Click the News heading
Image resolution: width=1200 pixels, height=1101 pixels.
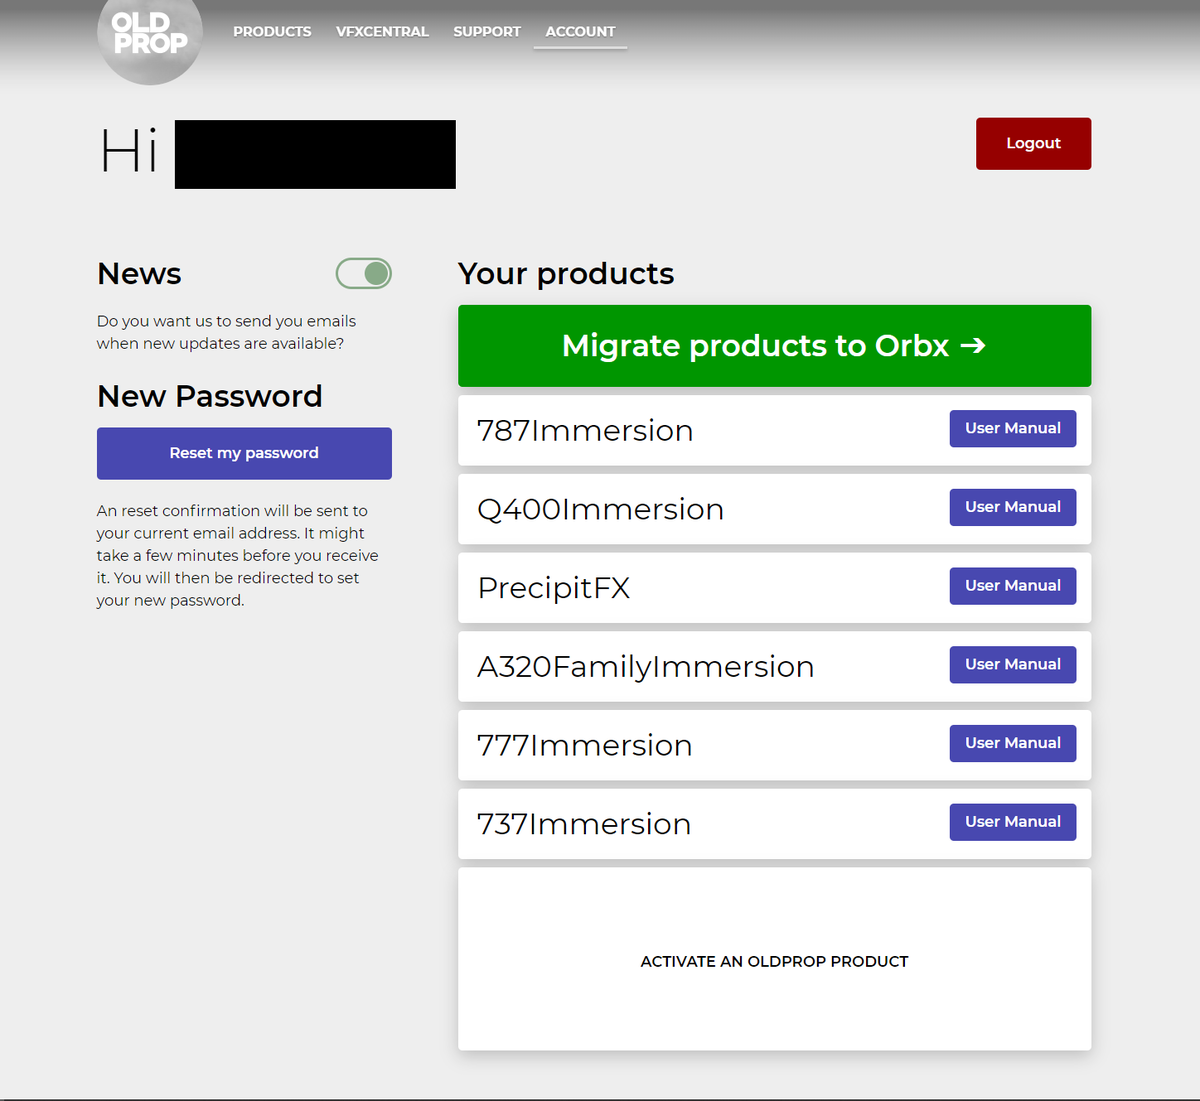click(x=139, y=274)
